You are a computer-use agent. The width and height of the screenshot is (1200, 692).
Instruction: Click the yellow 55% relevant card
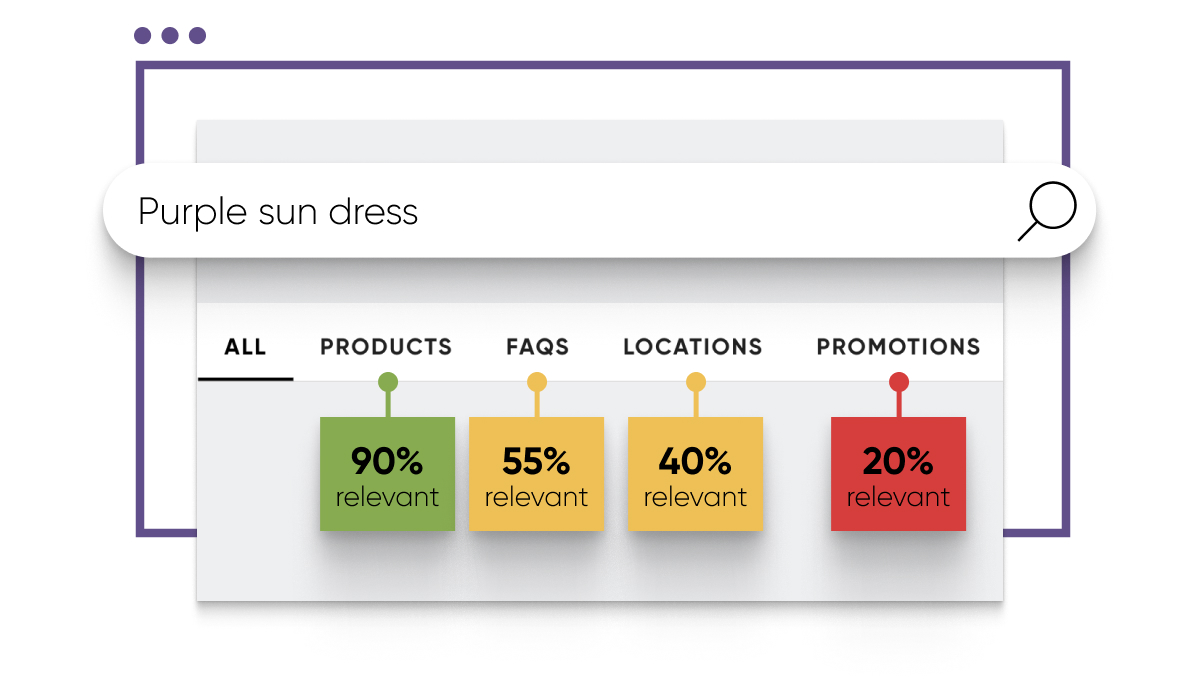pyautogui.click(x=536, y=474)
